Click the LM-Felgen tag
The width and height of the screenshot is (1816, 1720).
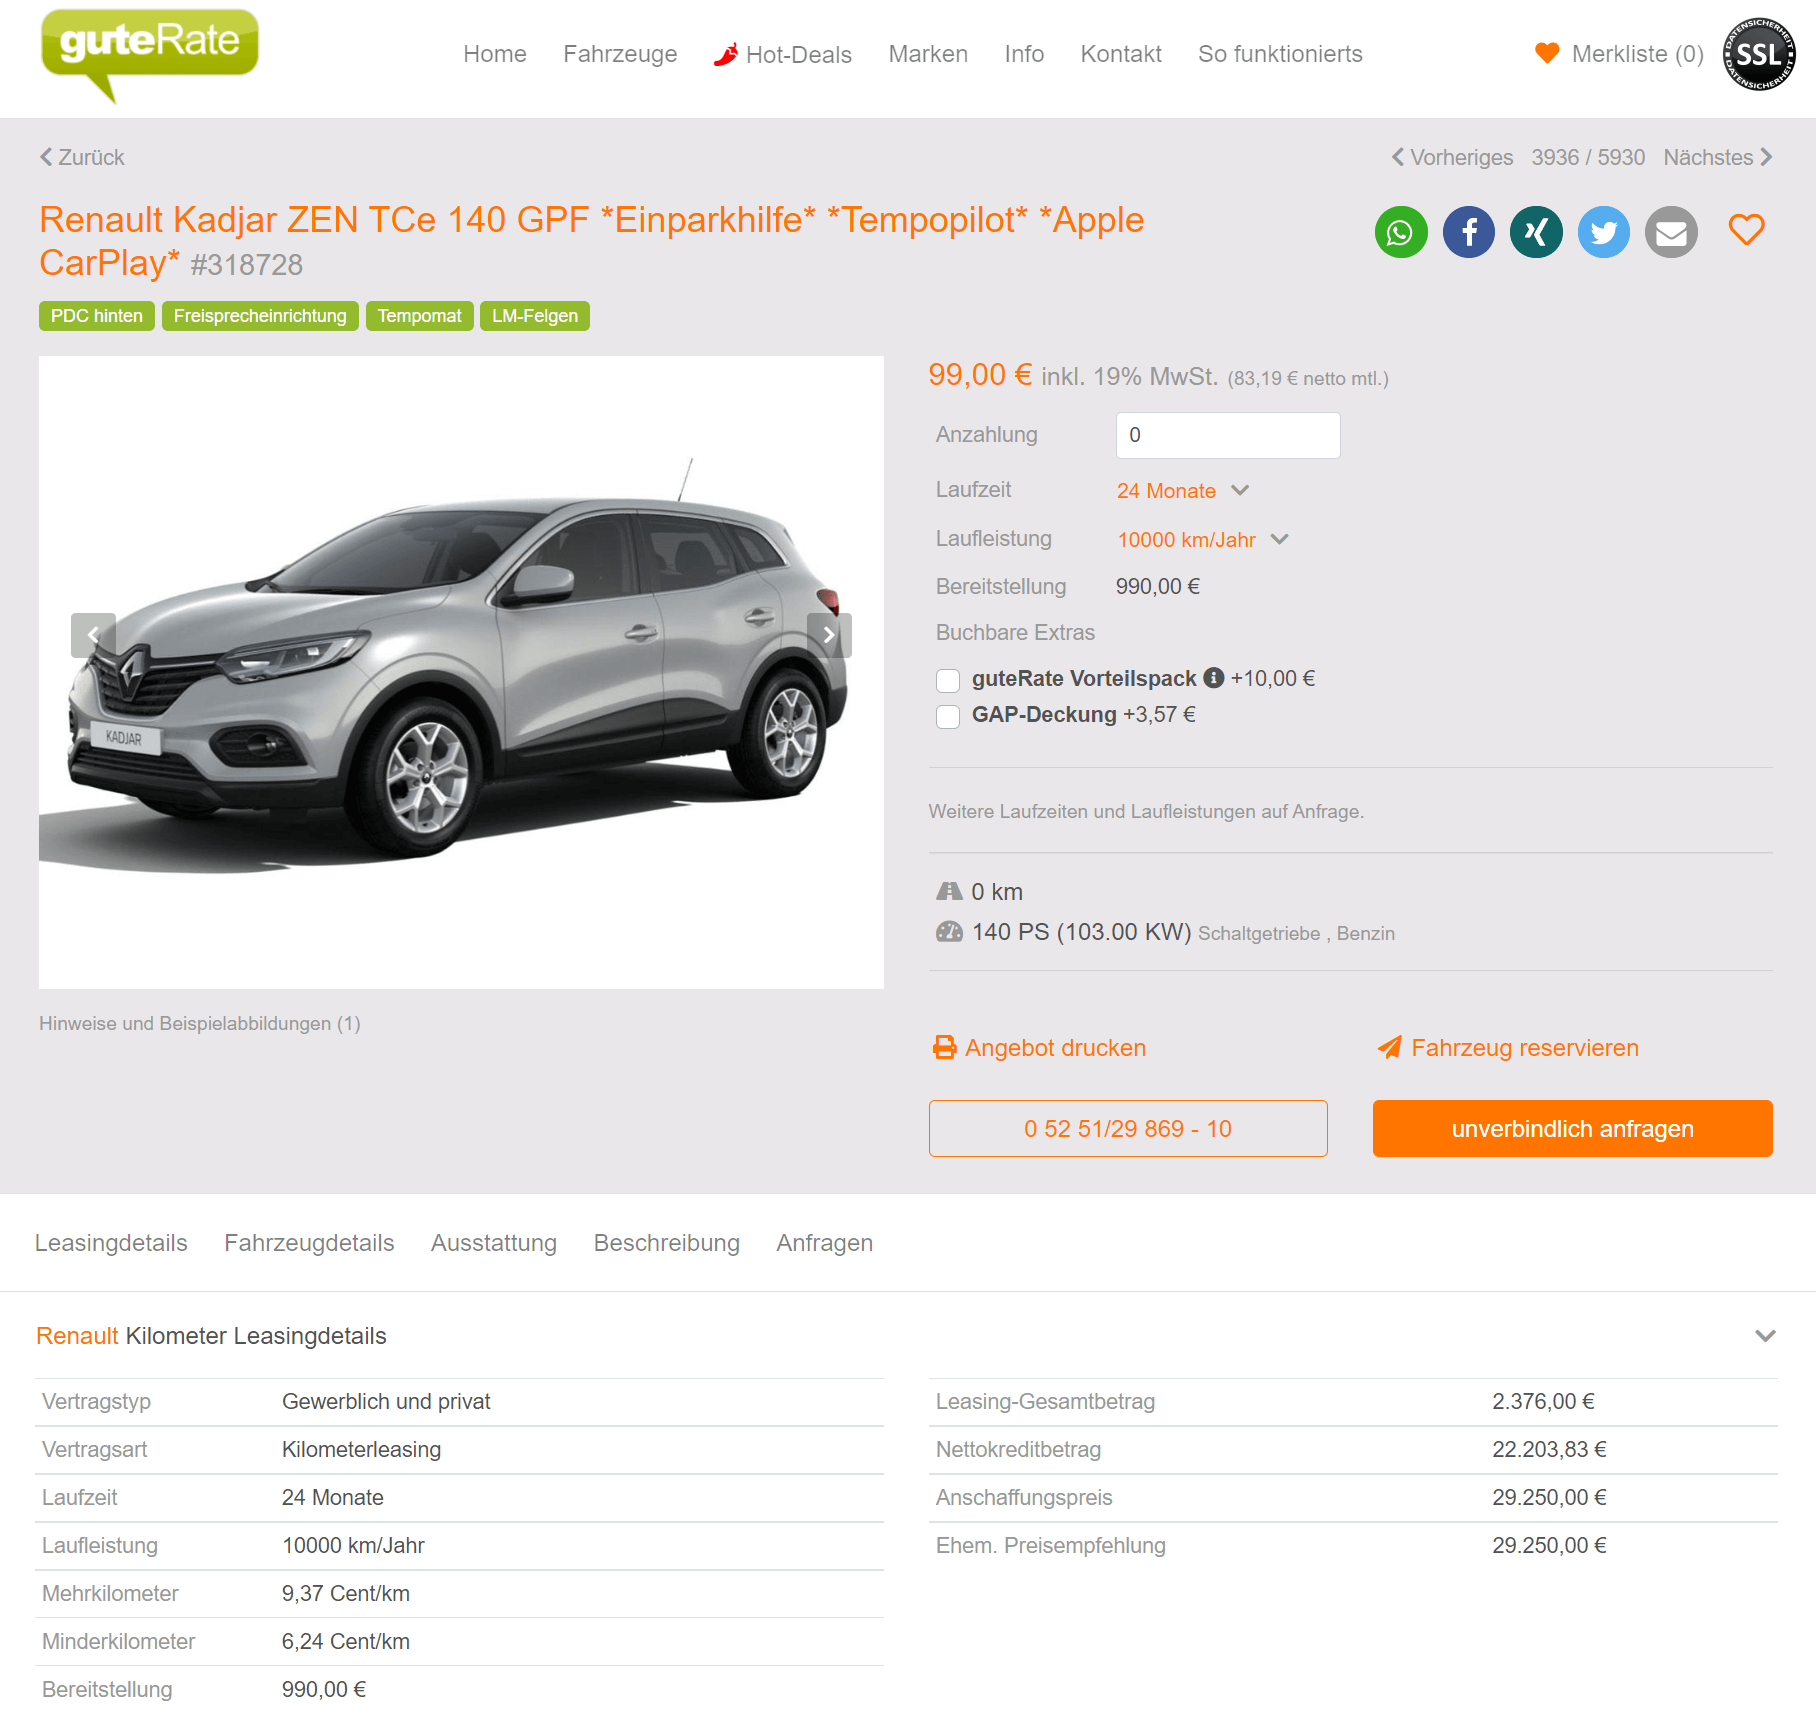535,316
